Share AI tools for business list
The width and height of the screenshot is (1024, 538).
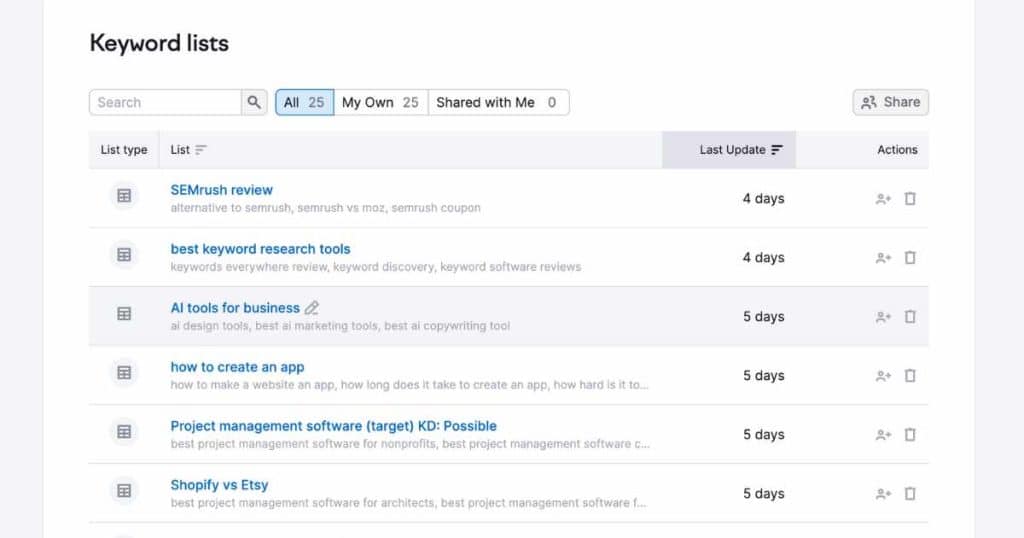pos(883,317)
